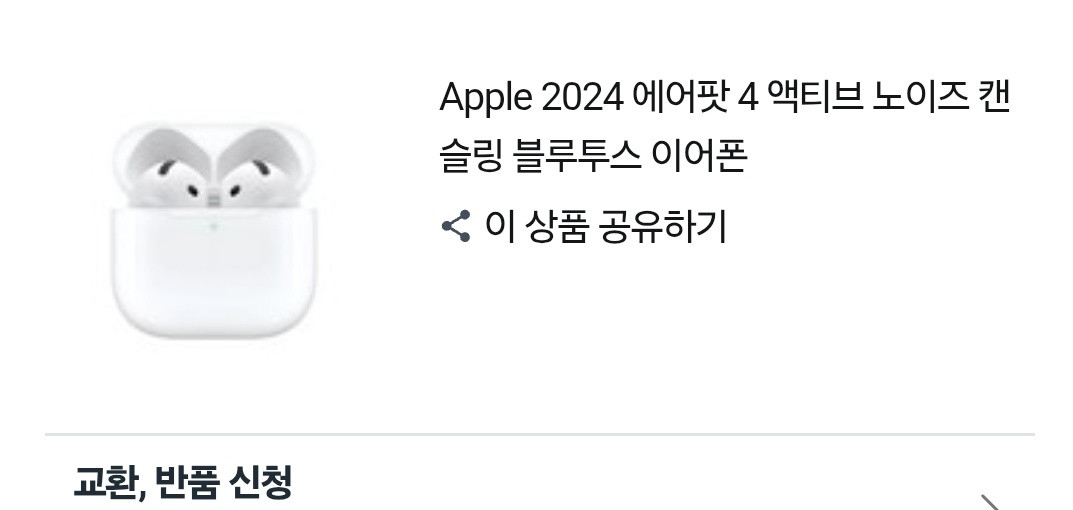Click the charging case LED area in the product photo

213,227
